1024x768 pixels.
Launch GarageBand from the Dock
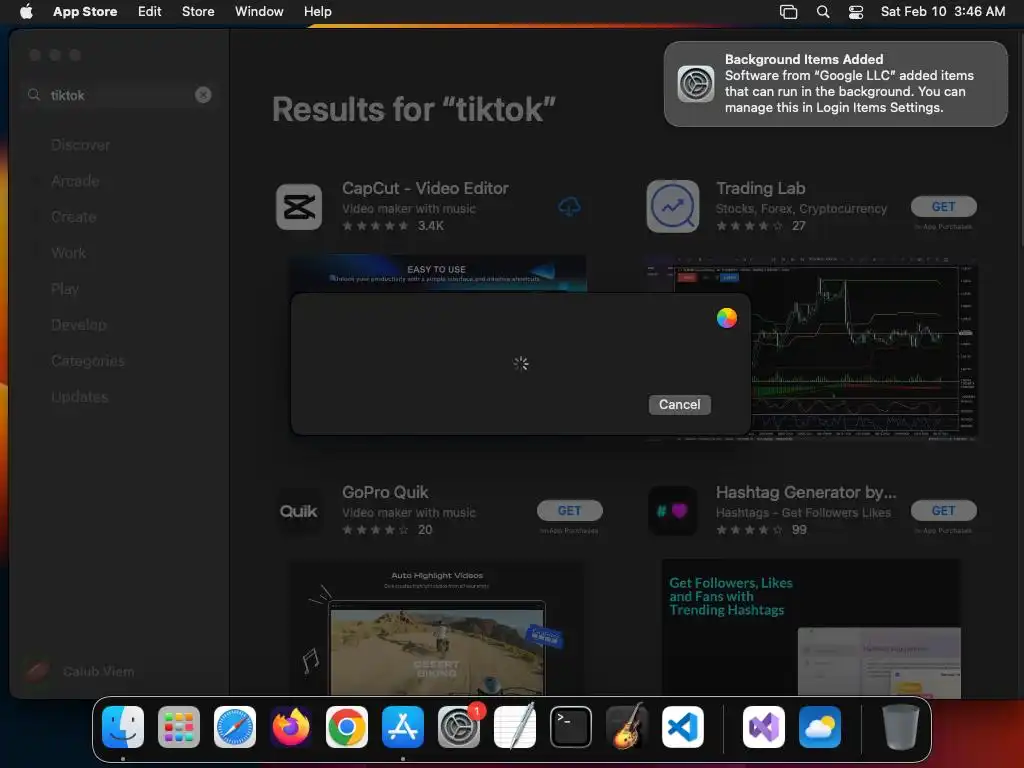pos(627,727)
